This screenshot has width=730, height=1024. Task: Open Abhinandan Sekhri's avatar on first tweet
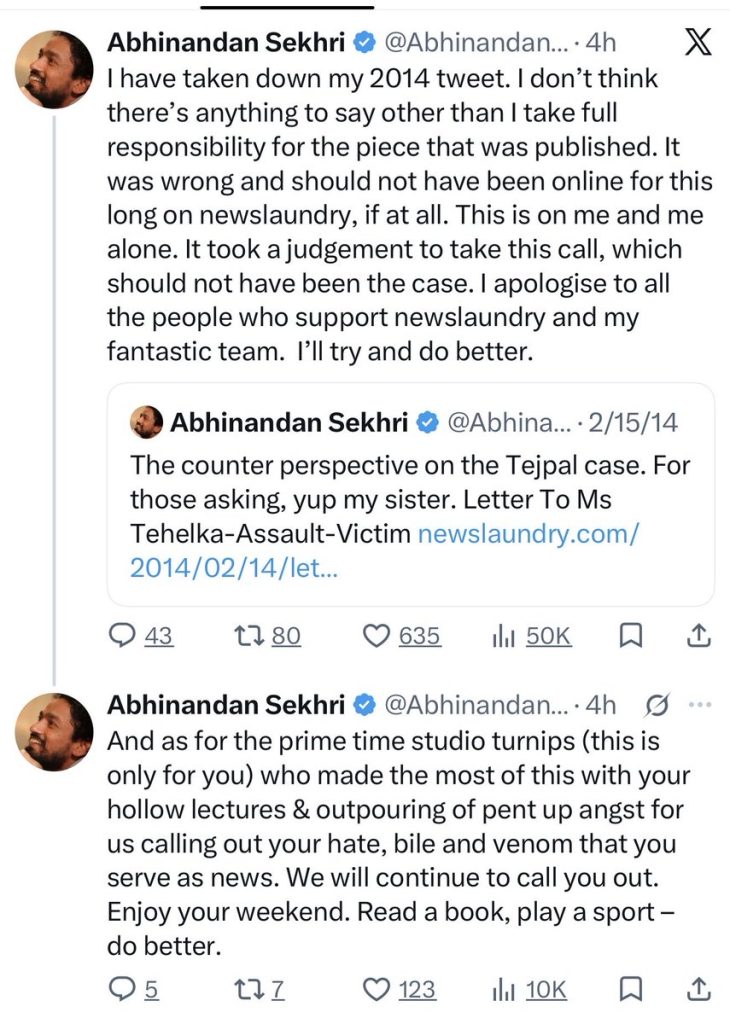[x=54, y=69]
